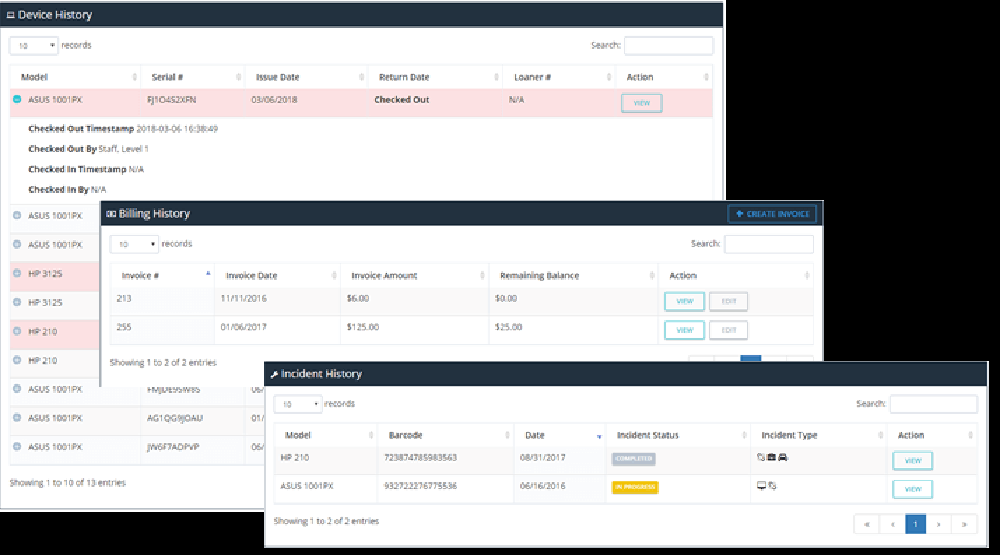Screen dimensions: 1000x555
Task: Expand the highlighted HP 210 device row
Action: [17, 331]
